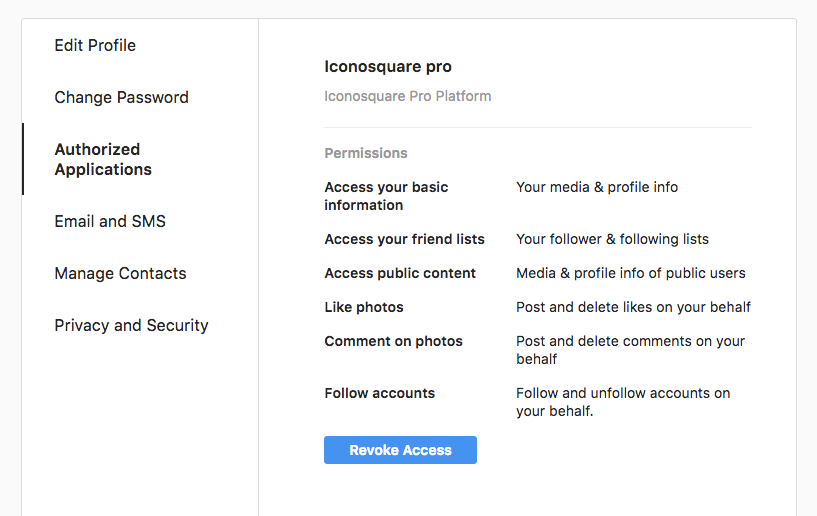Click the Post and delete likes description
The height and width of the screenshot is (516, 817).
[633, 307]
